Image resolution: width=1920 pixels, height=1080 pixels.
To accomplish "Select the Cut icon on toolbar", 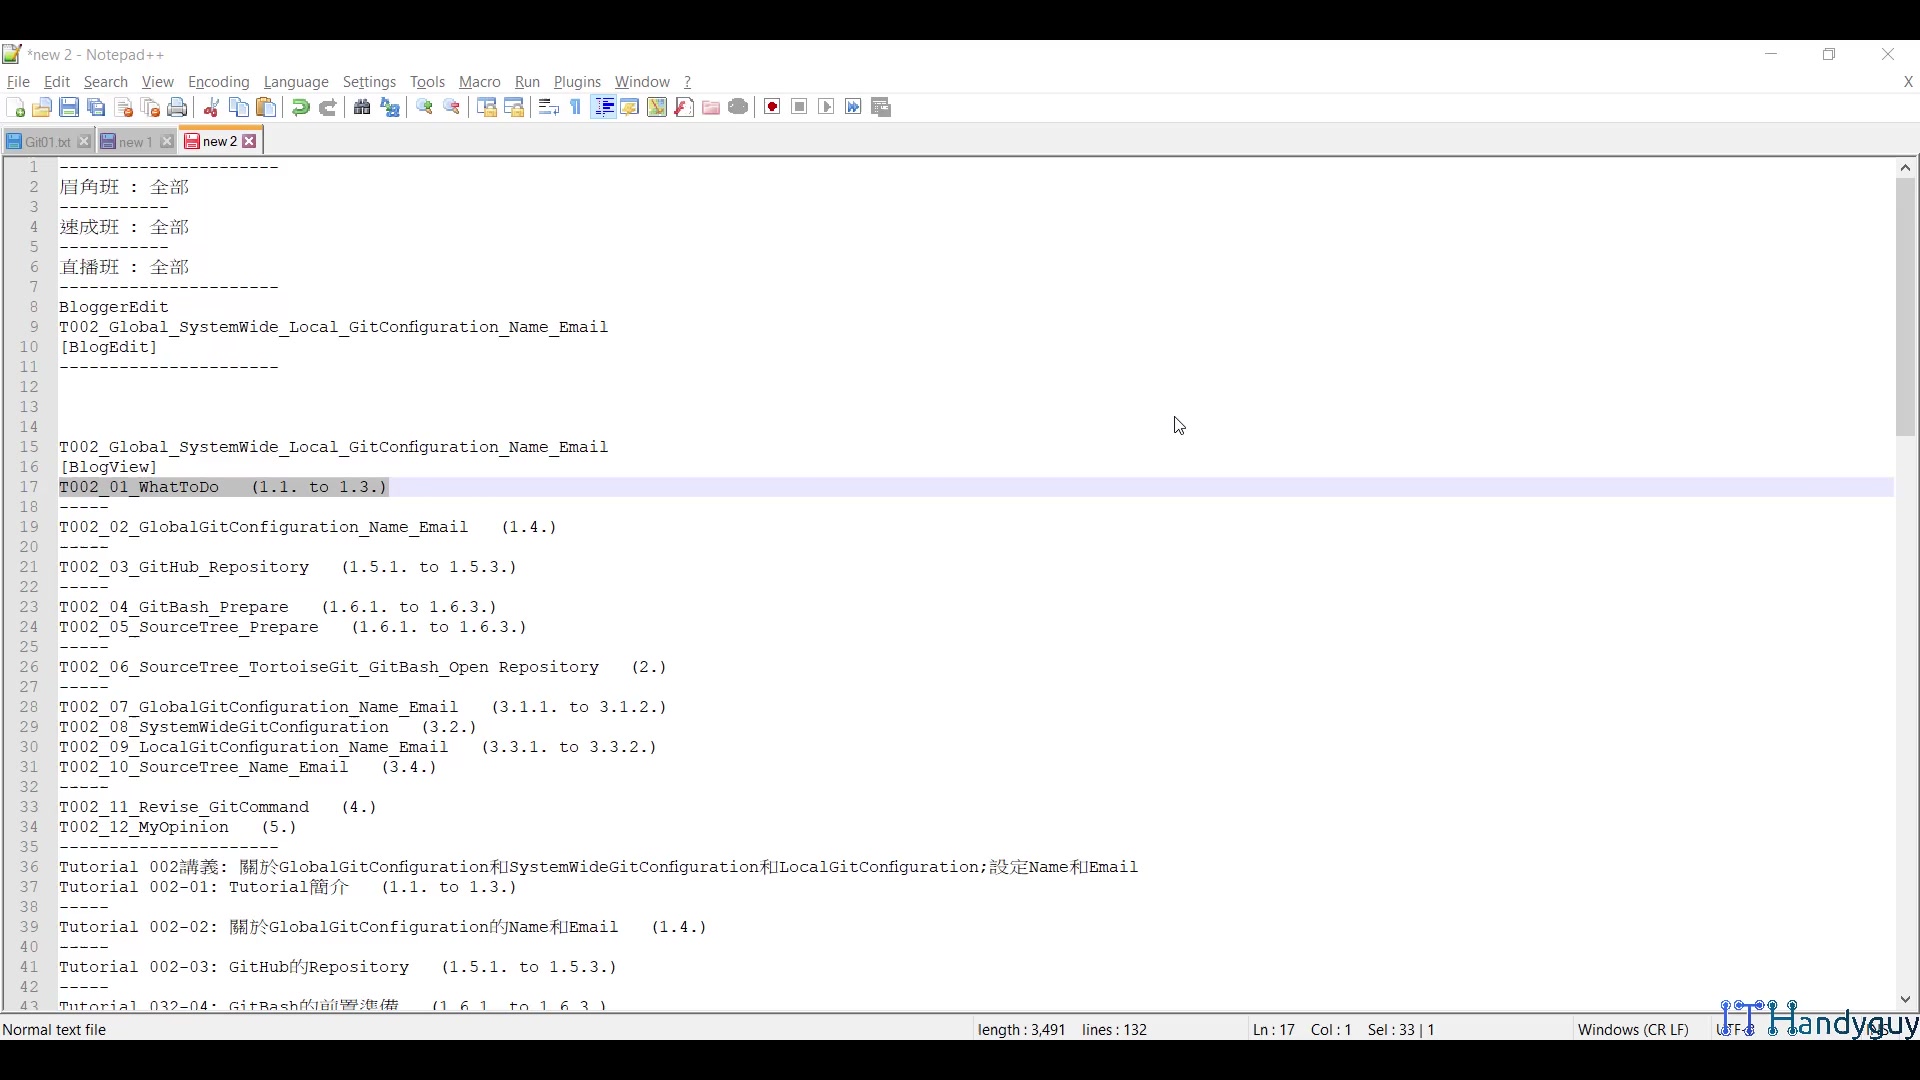I will point(211,107).
